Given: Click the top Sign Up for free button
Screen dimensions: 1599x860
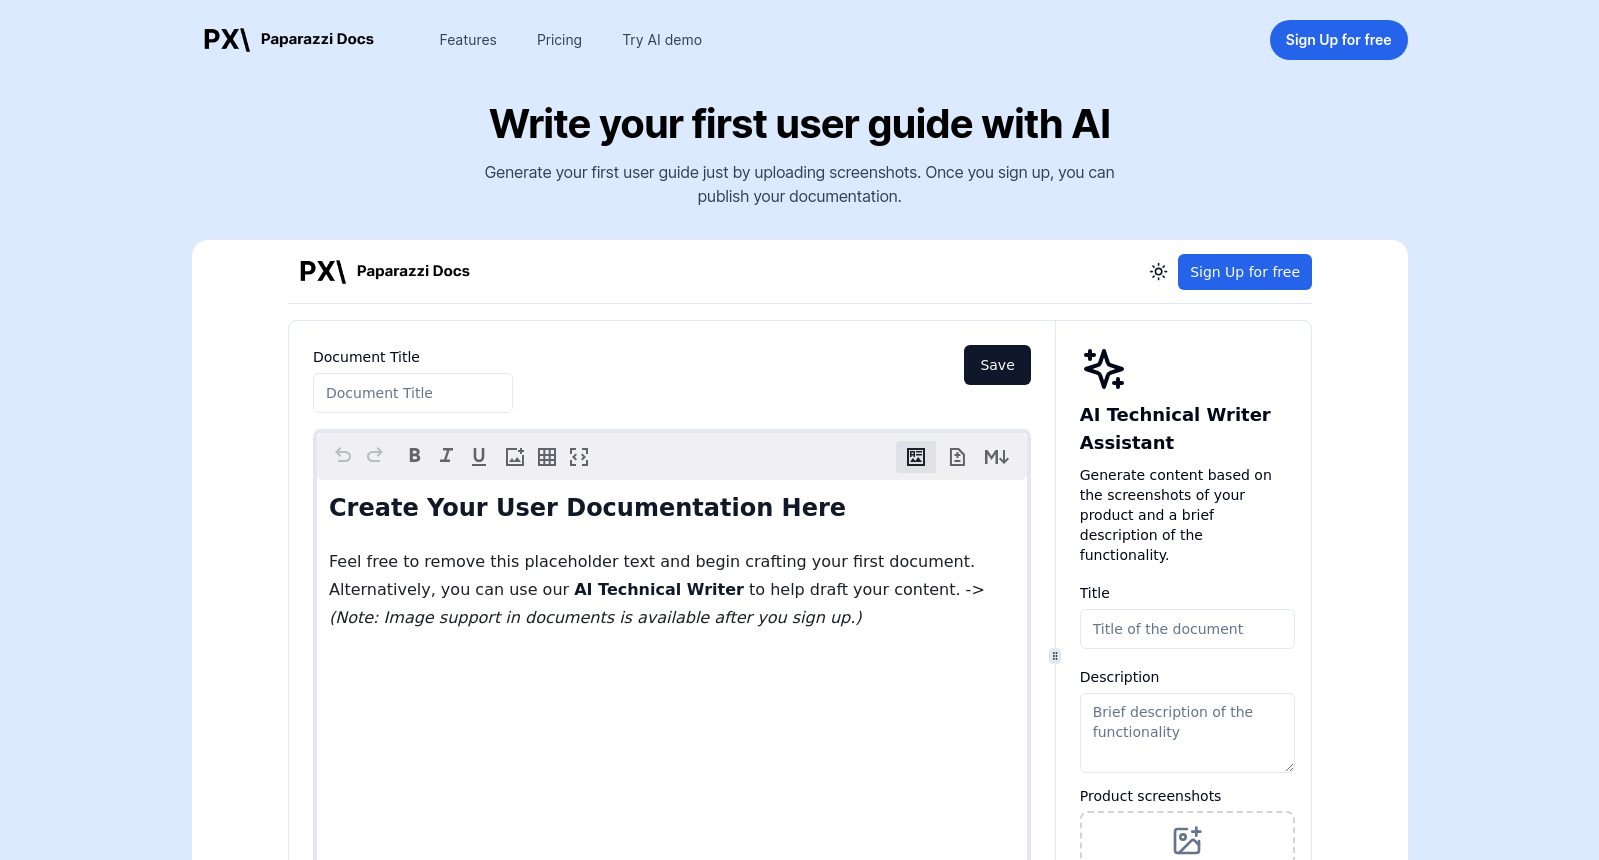Looking at the screenshot, I should 1339,40.
